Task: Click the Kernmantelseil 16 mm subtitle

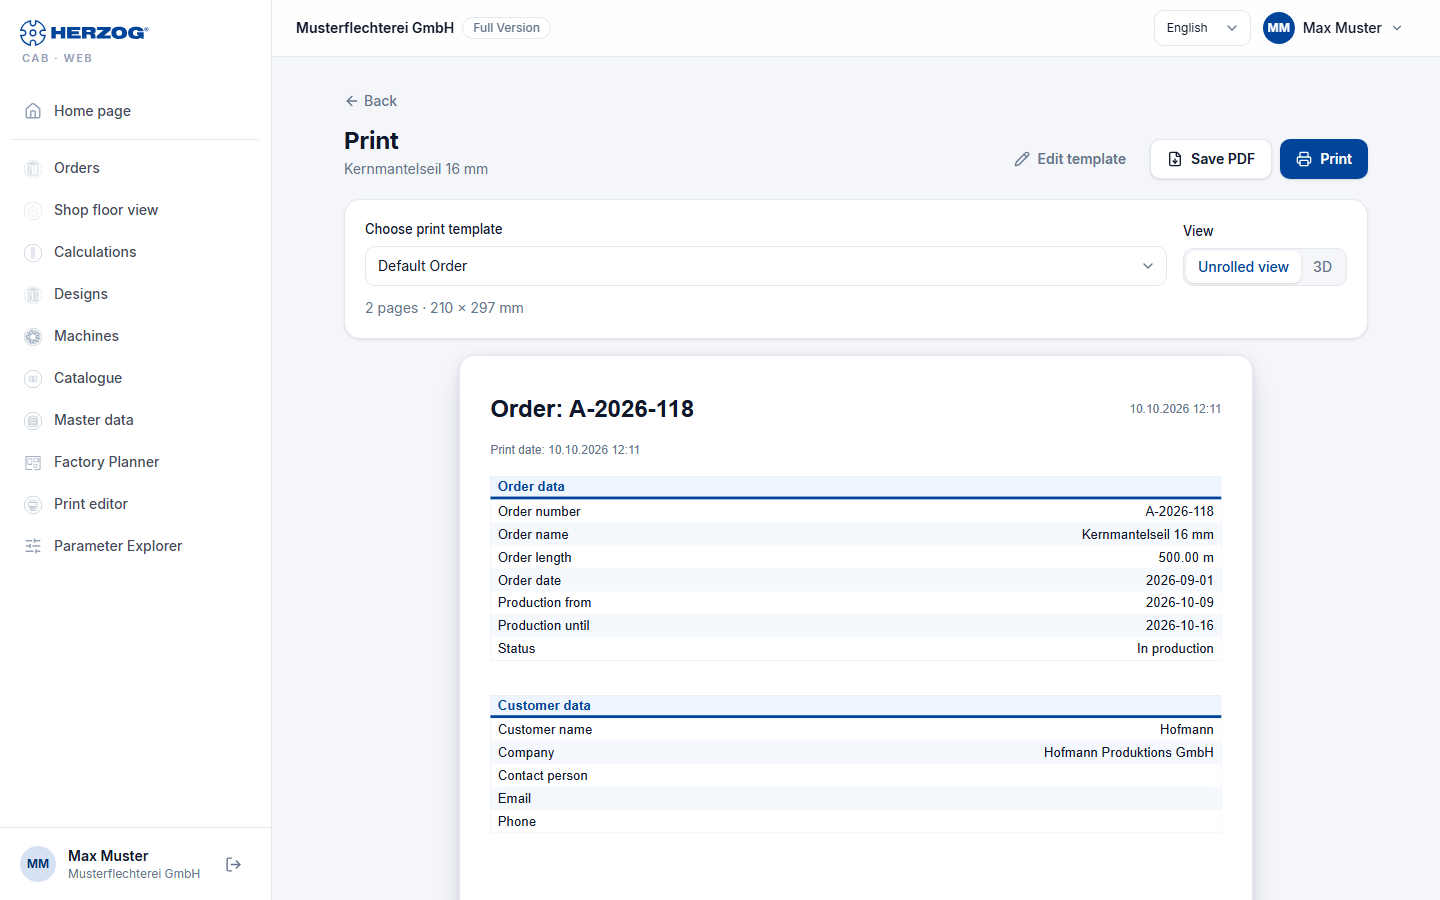Action: [x=416, y=169]
